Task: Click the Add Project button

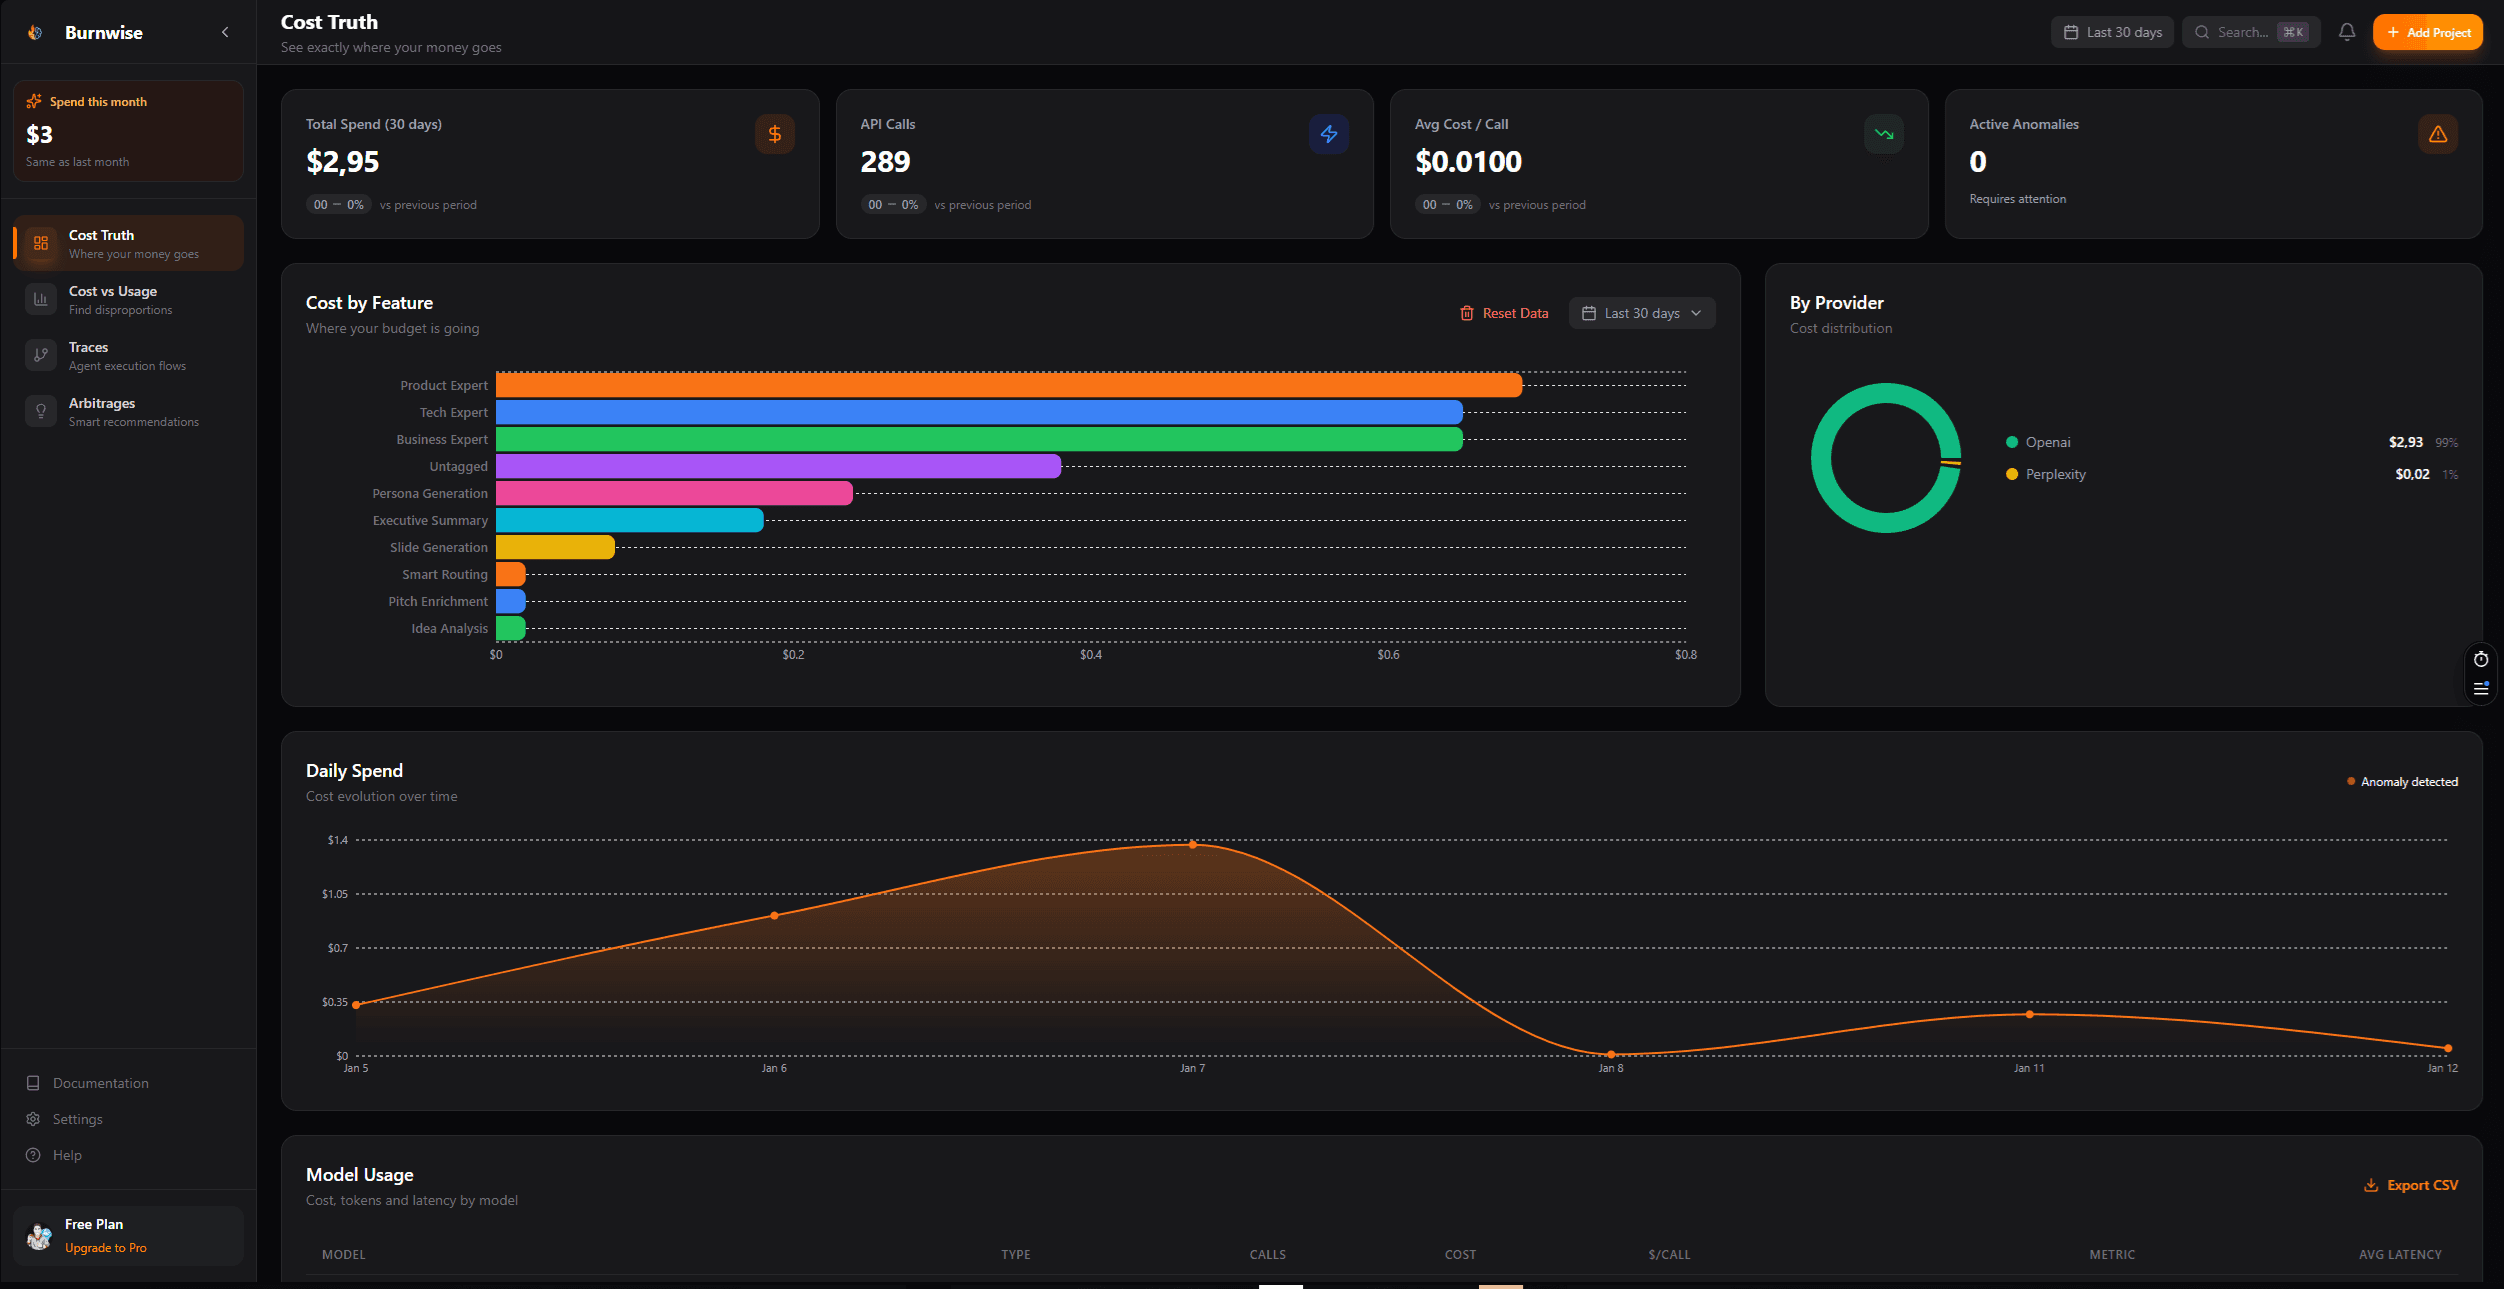Action: click(2427, 32)
